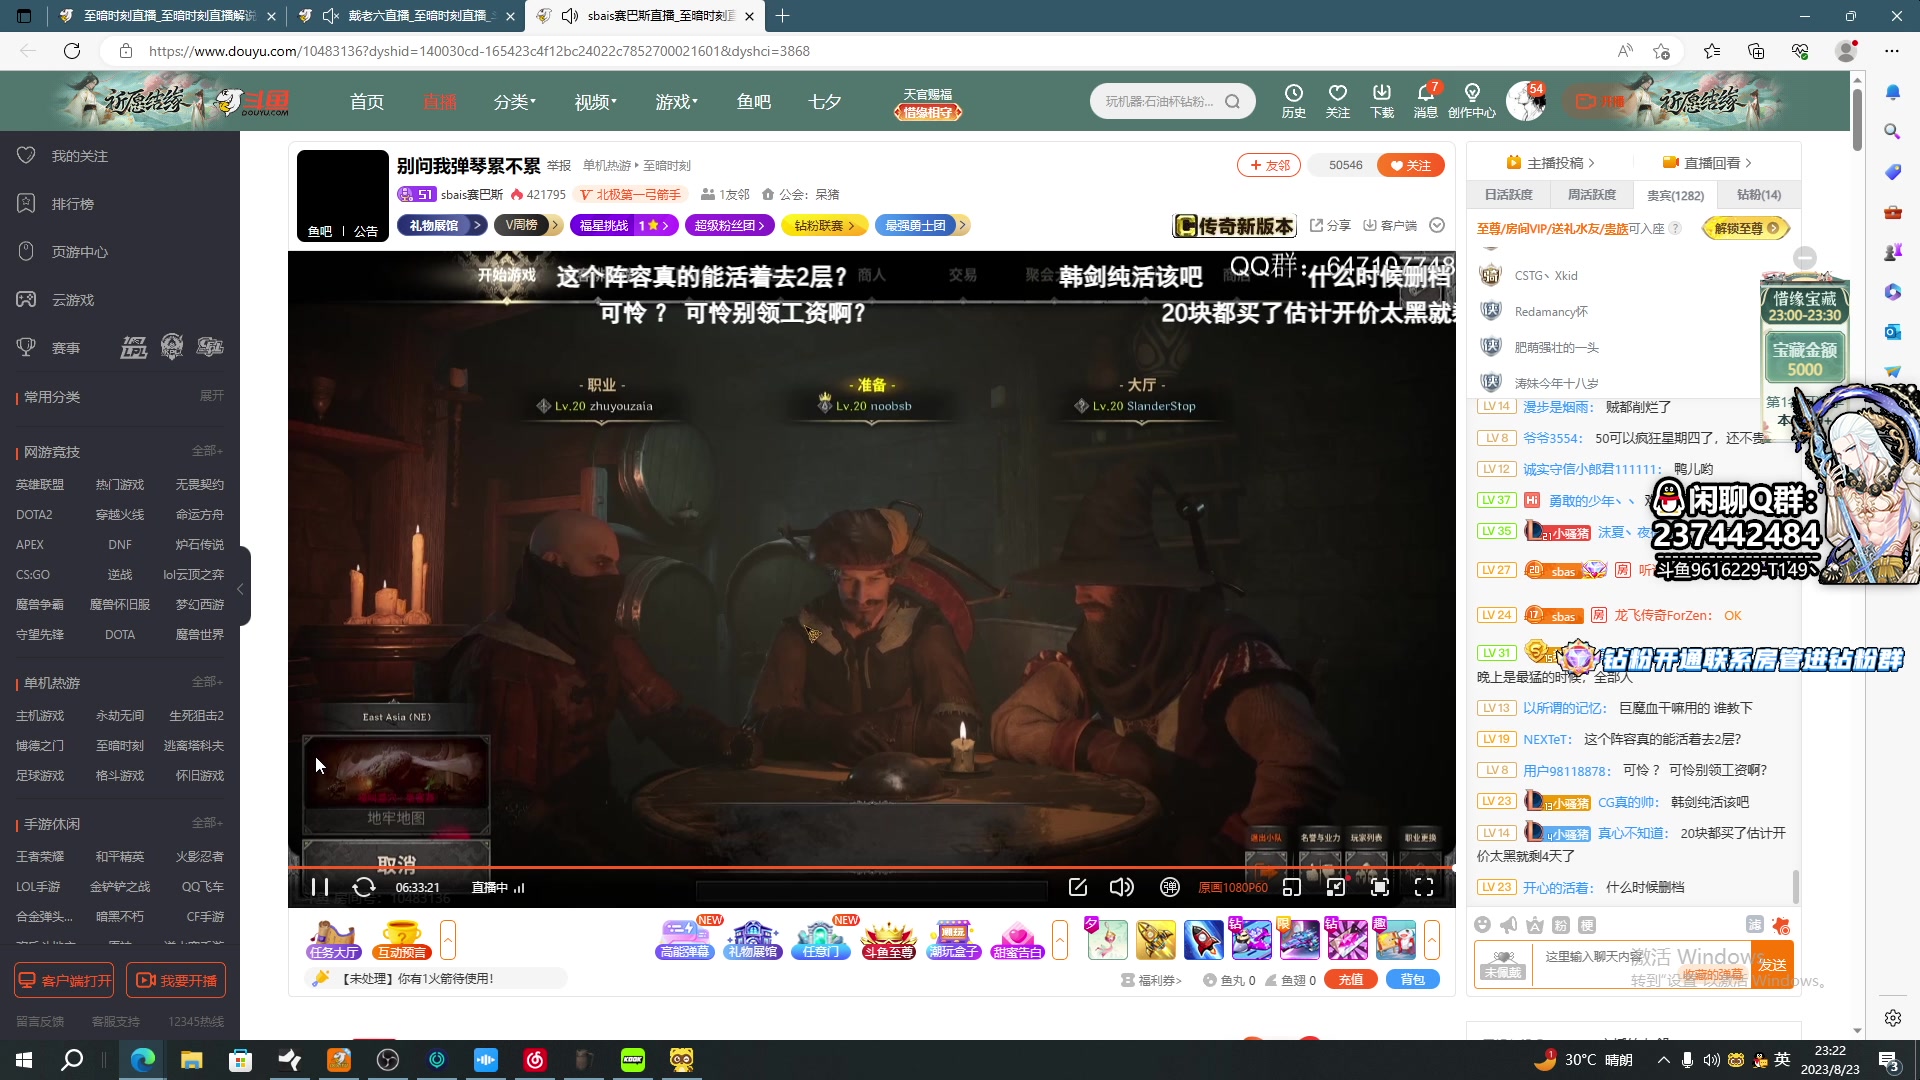Open danmaku edit icon in player bar
Screen dimensions: 1920x1080
coord(1078,887)
